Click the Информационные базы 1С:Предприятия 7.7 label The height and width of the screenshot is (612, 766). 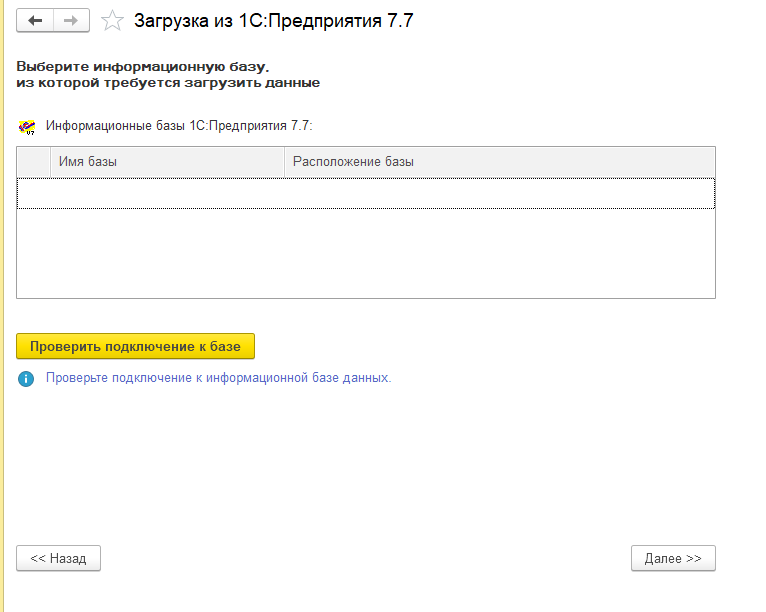coord(179,126)
